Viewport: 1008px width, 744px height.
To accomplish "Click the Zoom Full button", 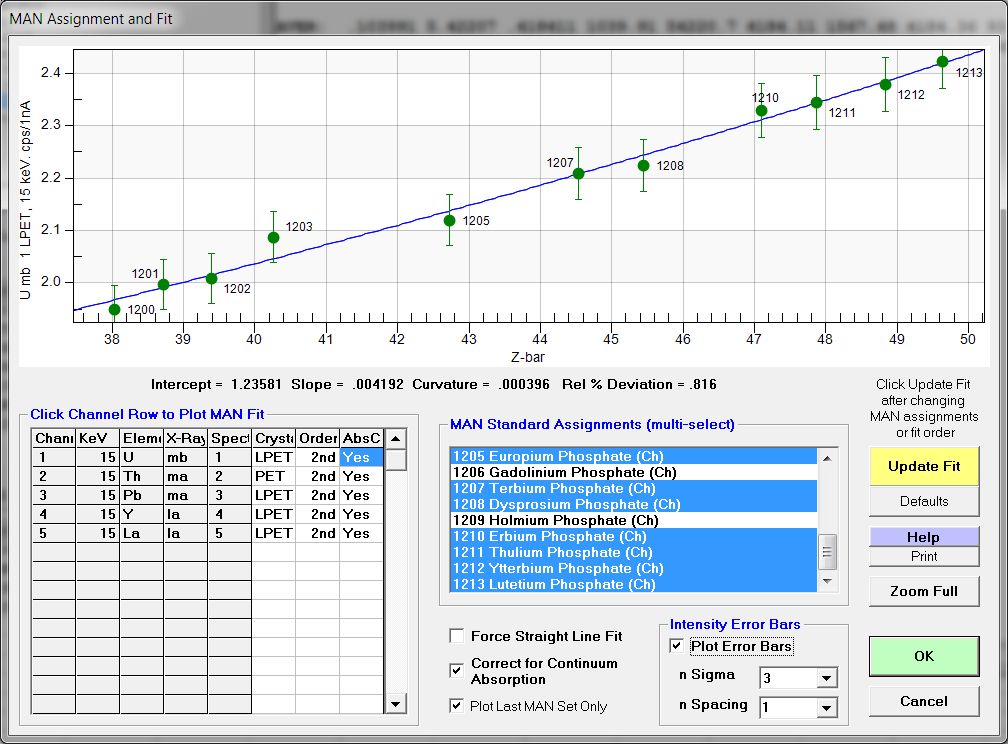I will pyautogui.click(x=923, y=591).
